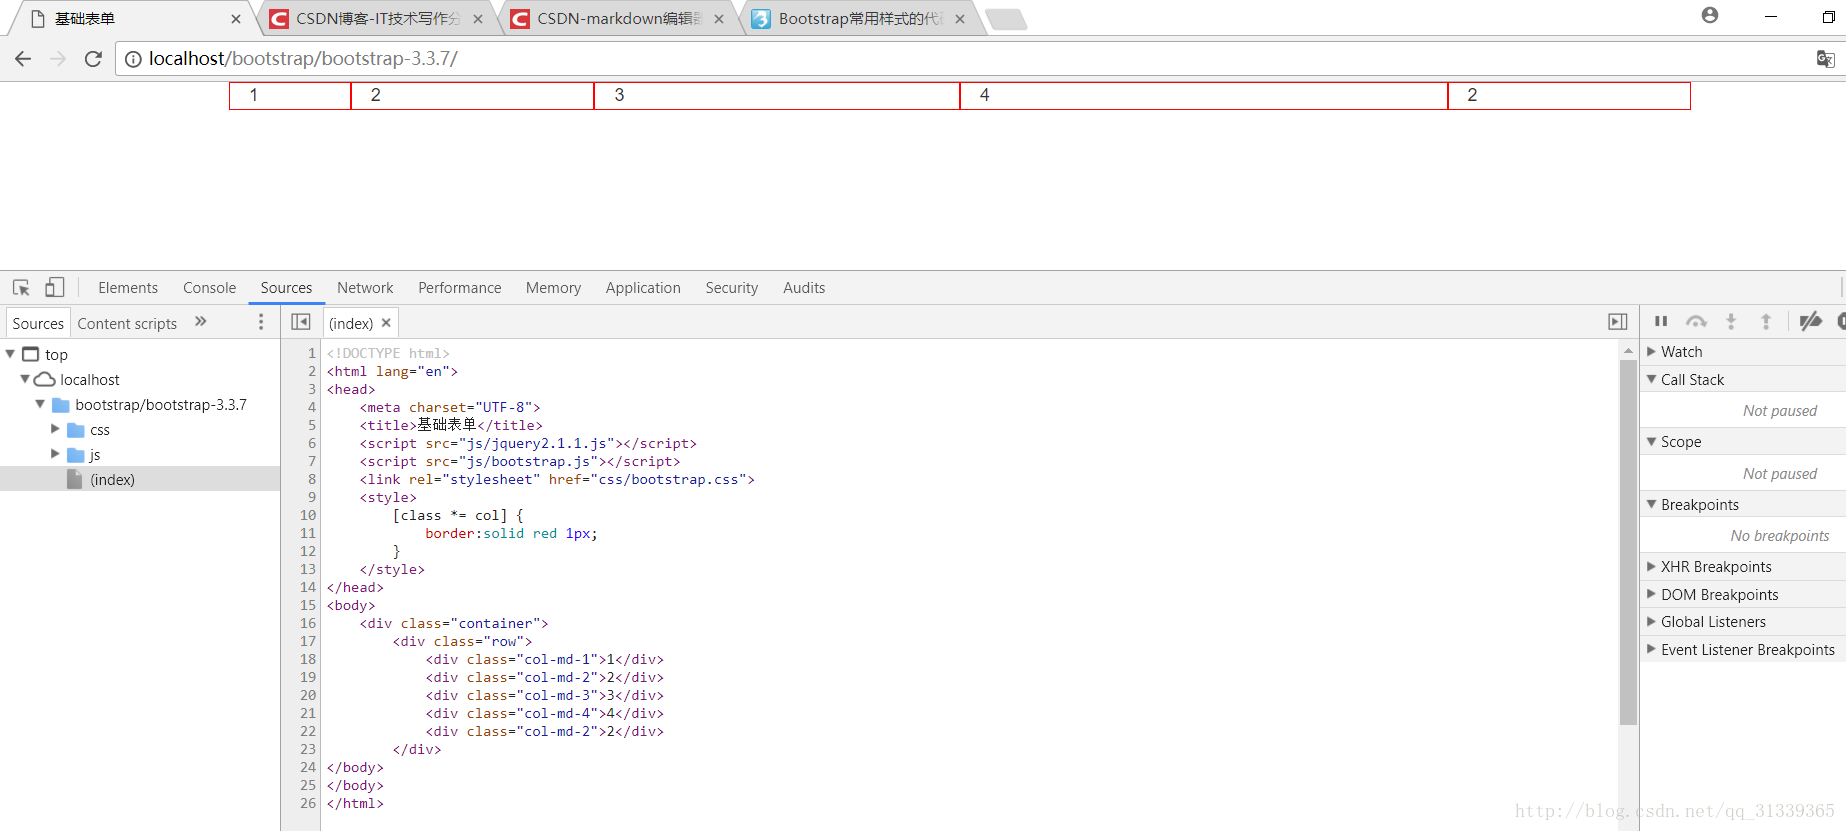Click the page column labeled 3

click(777, 96)
